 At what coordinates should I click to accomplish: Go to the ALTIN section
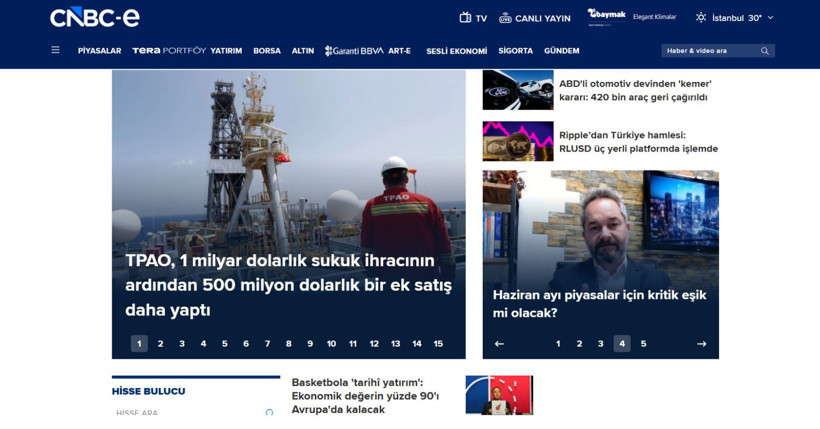tap(303, 51)
